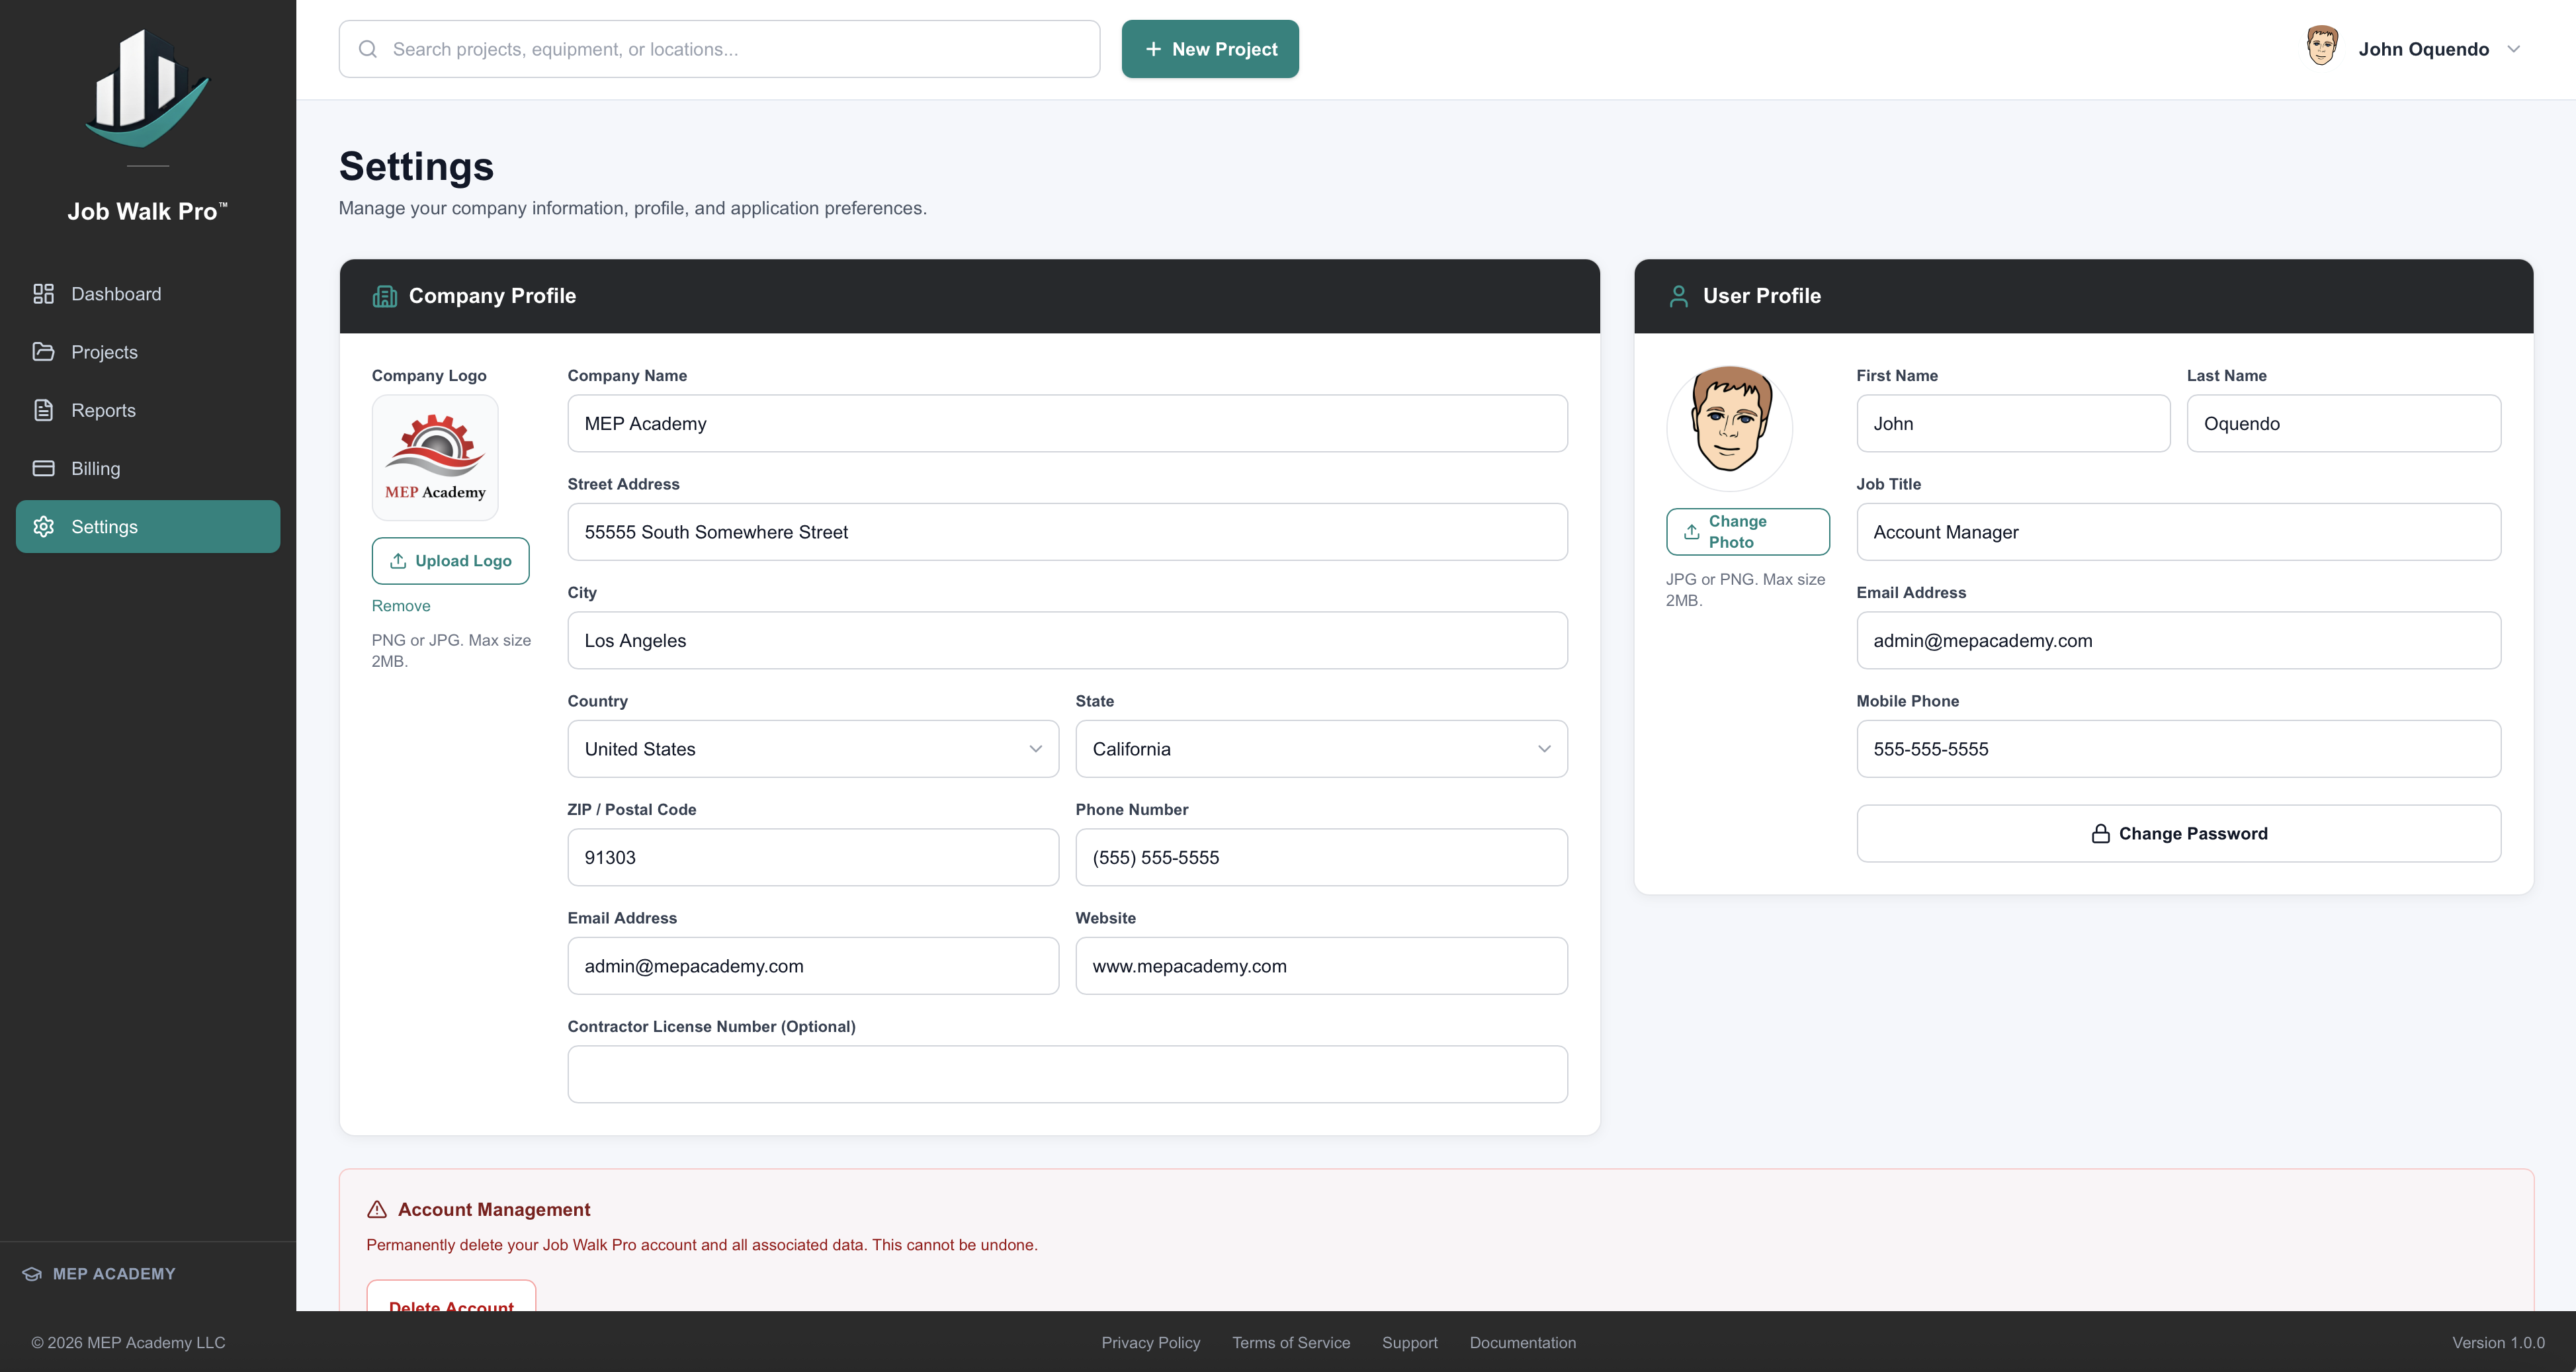Click the Contractor License Number field
This screenshot has width=2576, height=1372.
[1067, 1074]
